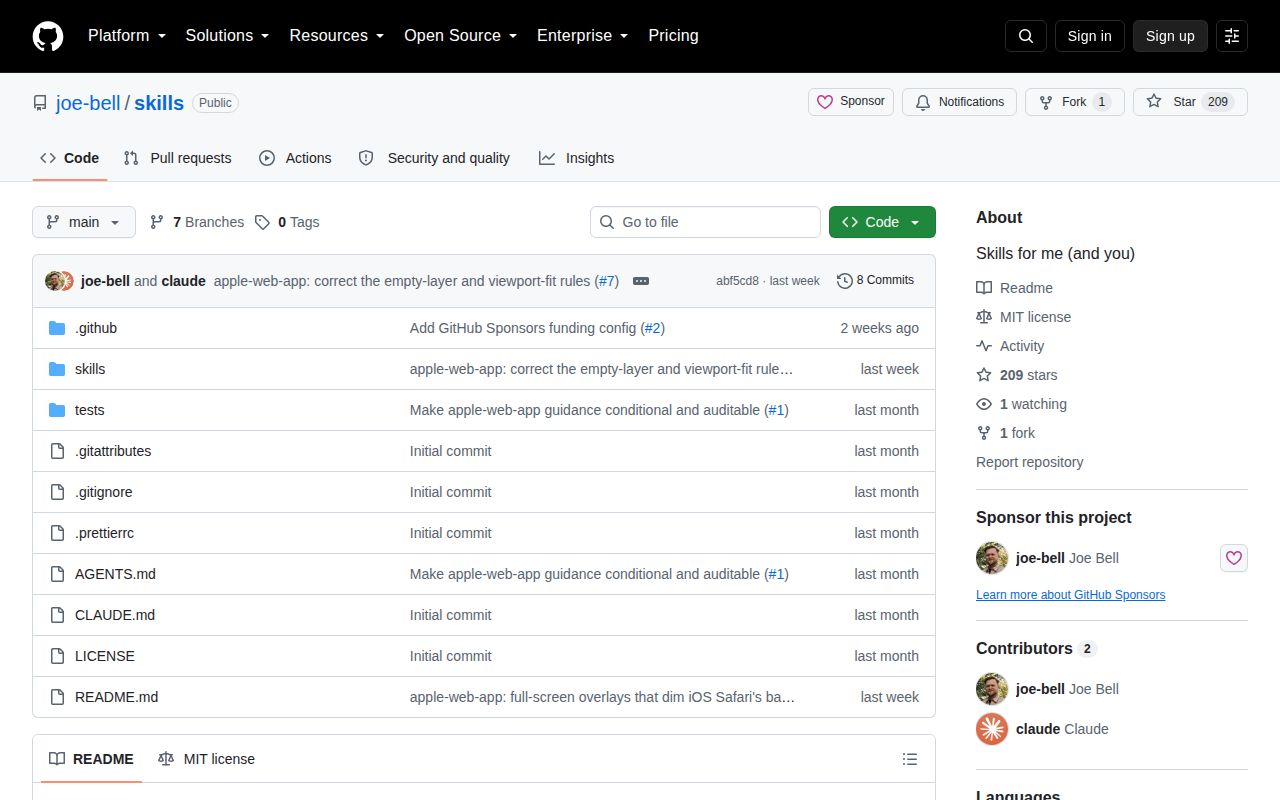Click the tests folder icon
This screenshot has height=800, width=1280.
tap(57, 410)
